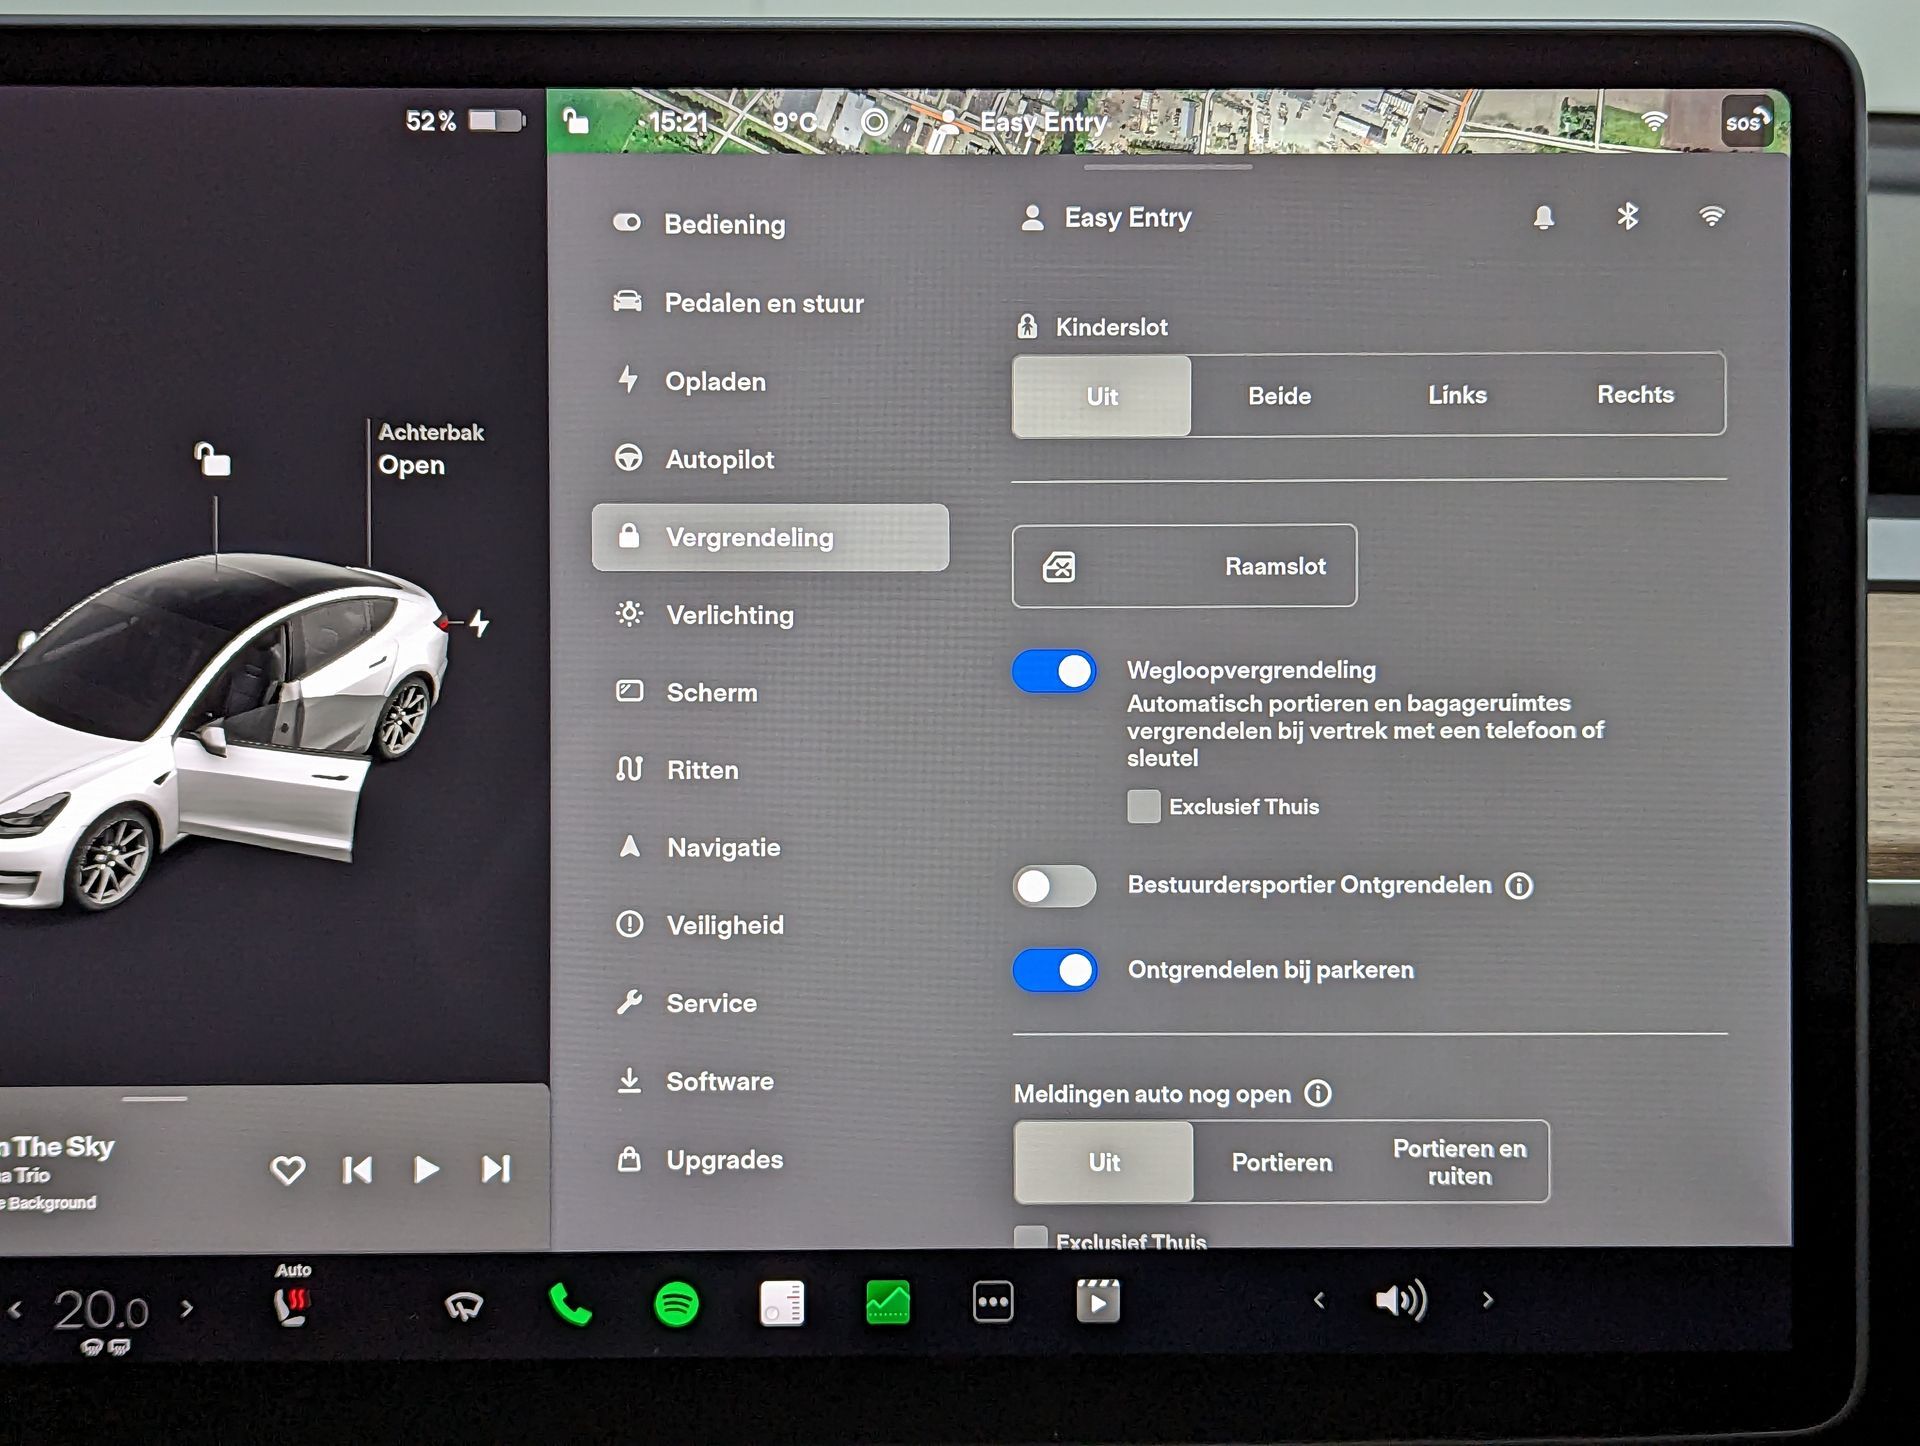The image size is (1920, 1446).
Task: Like the current song with the heart
Action: click(288, 1170)
